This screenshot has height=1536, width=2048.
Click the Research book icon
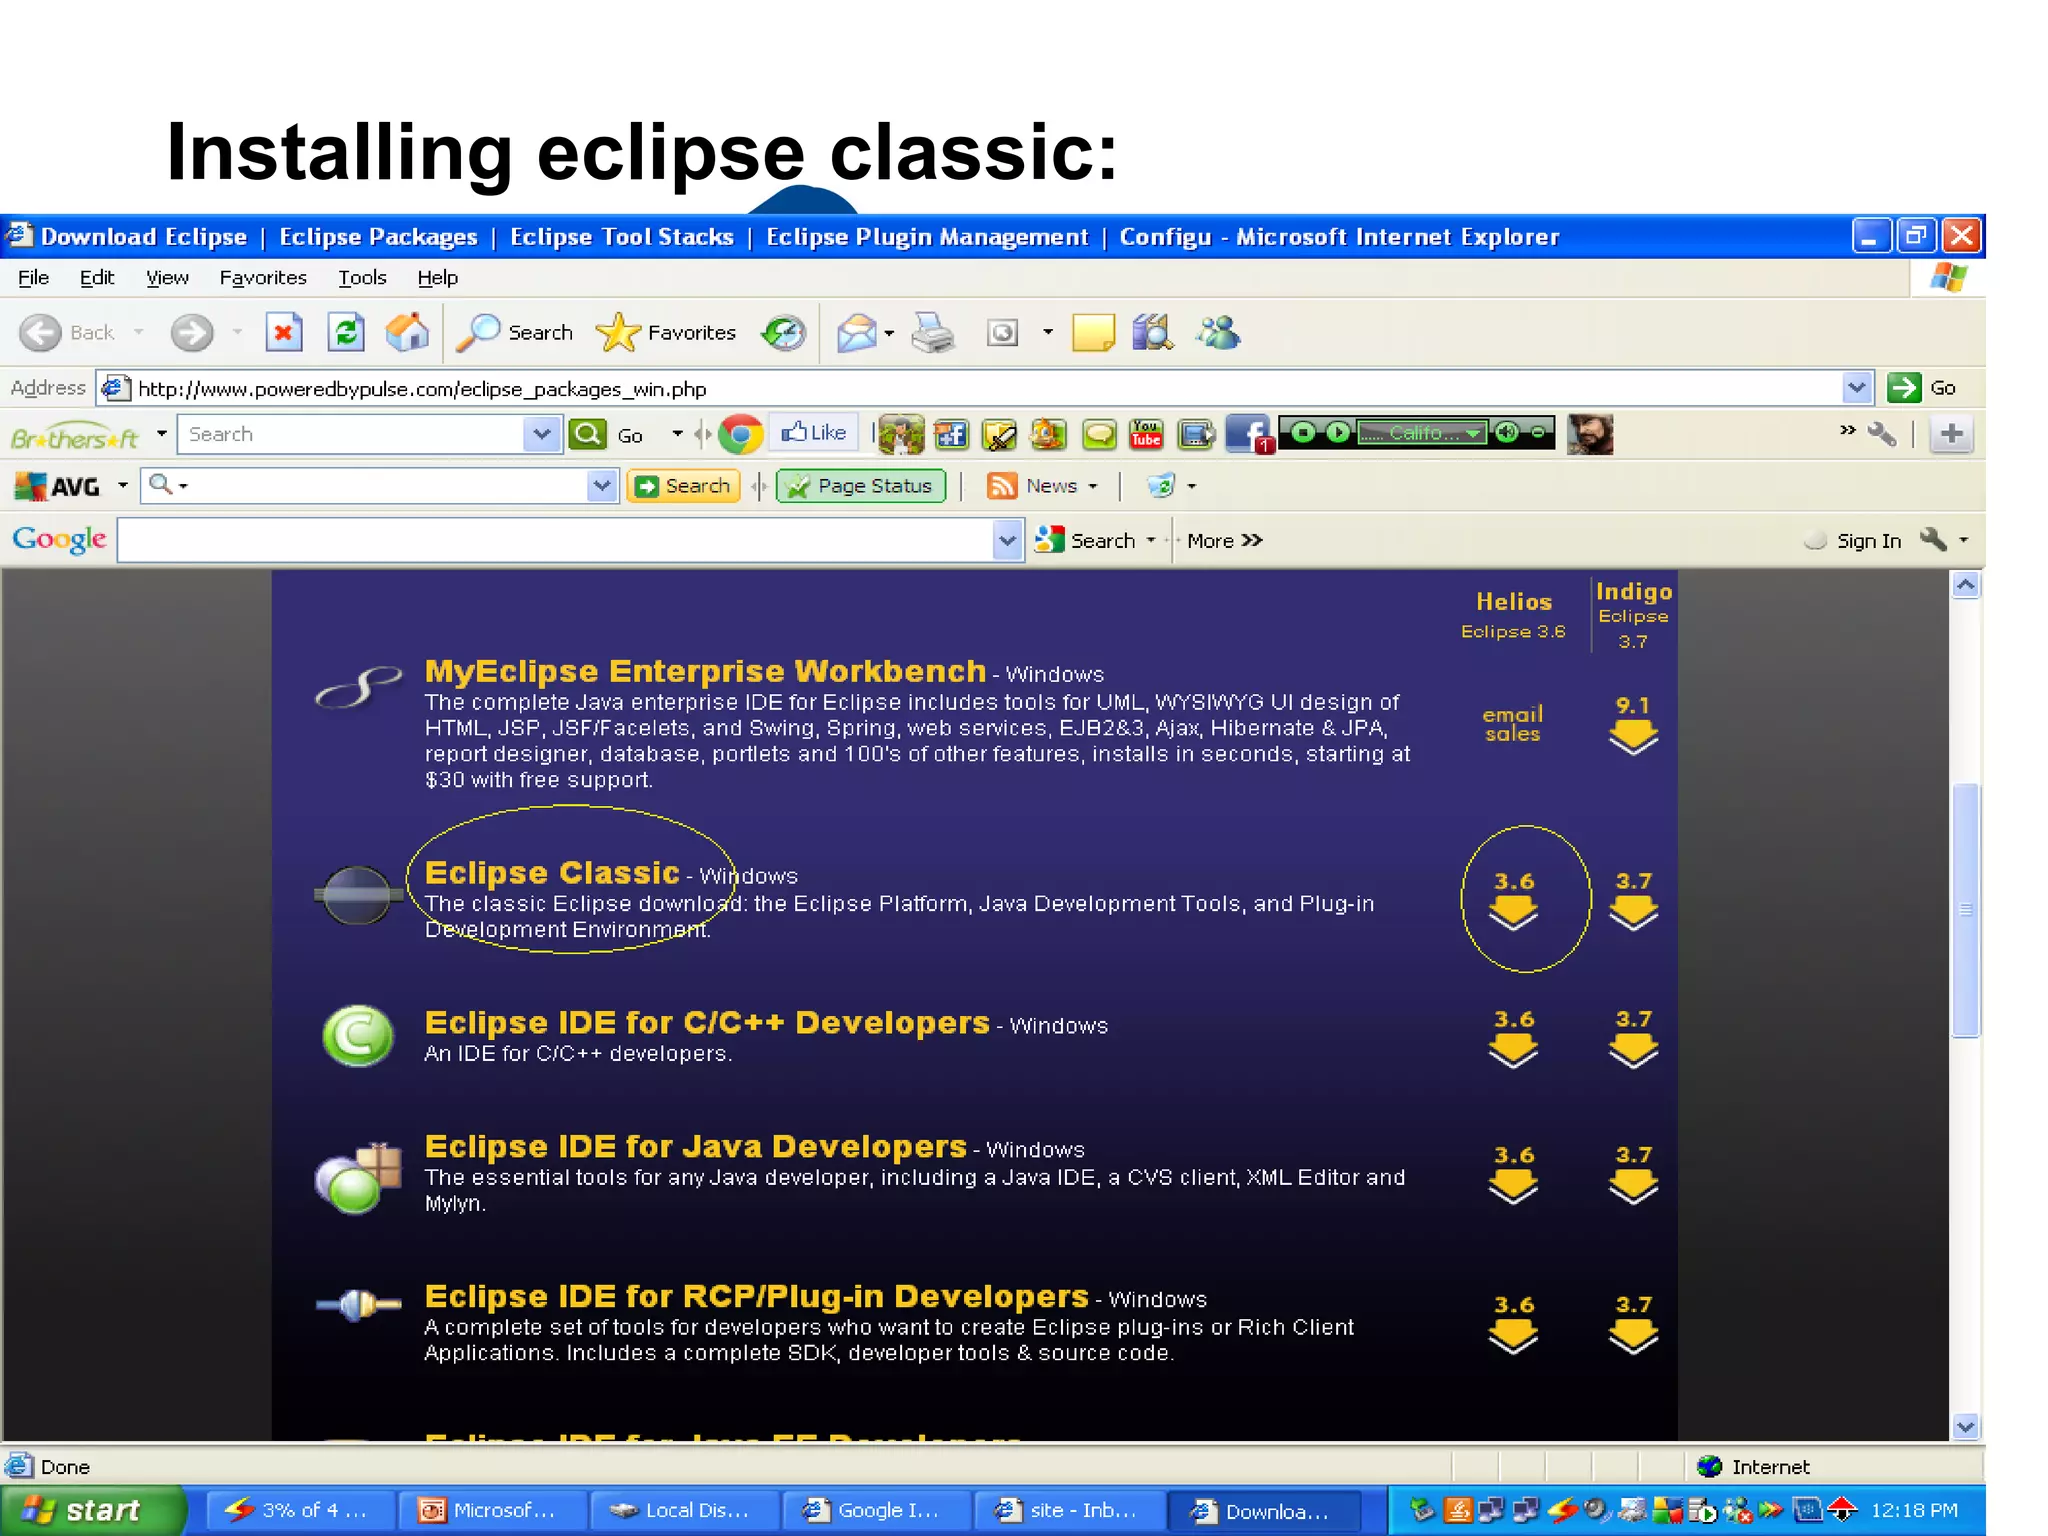(1153, 333)
